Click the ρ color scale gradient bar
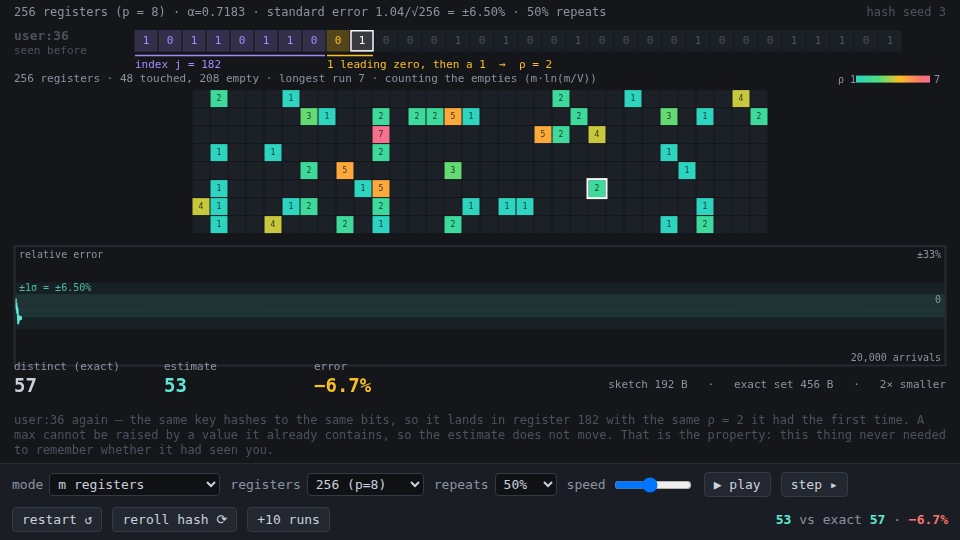The width and height of the screenshot is (960, 540). pyautogui.click(x=893, y=79)
